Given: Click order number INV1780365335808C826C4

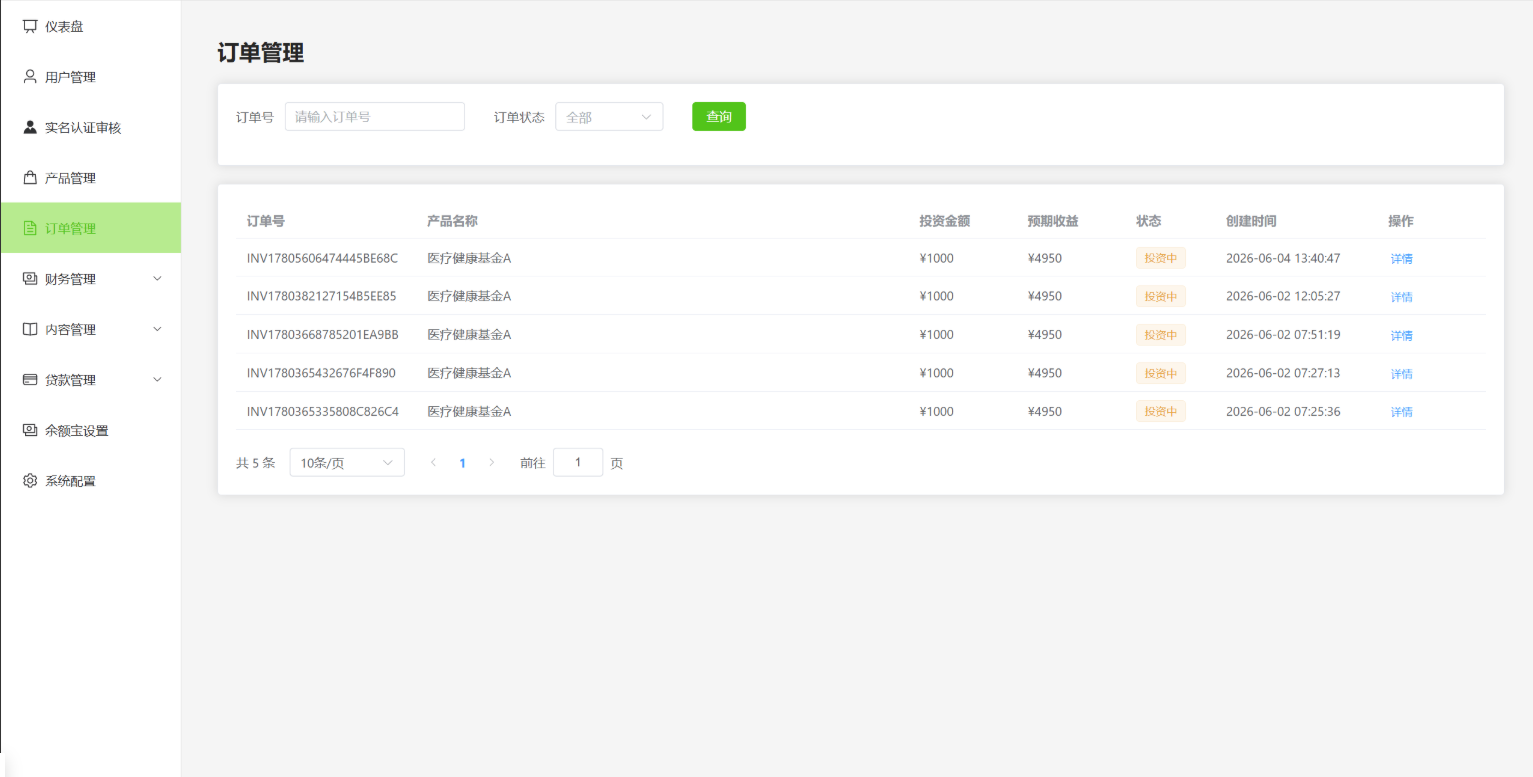Looking at the screenshot, I should pos(323,411).
